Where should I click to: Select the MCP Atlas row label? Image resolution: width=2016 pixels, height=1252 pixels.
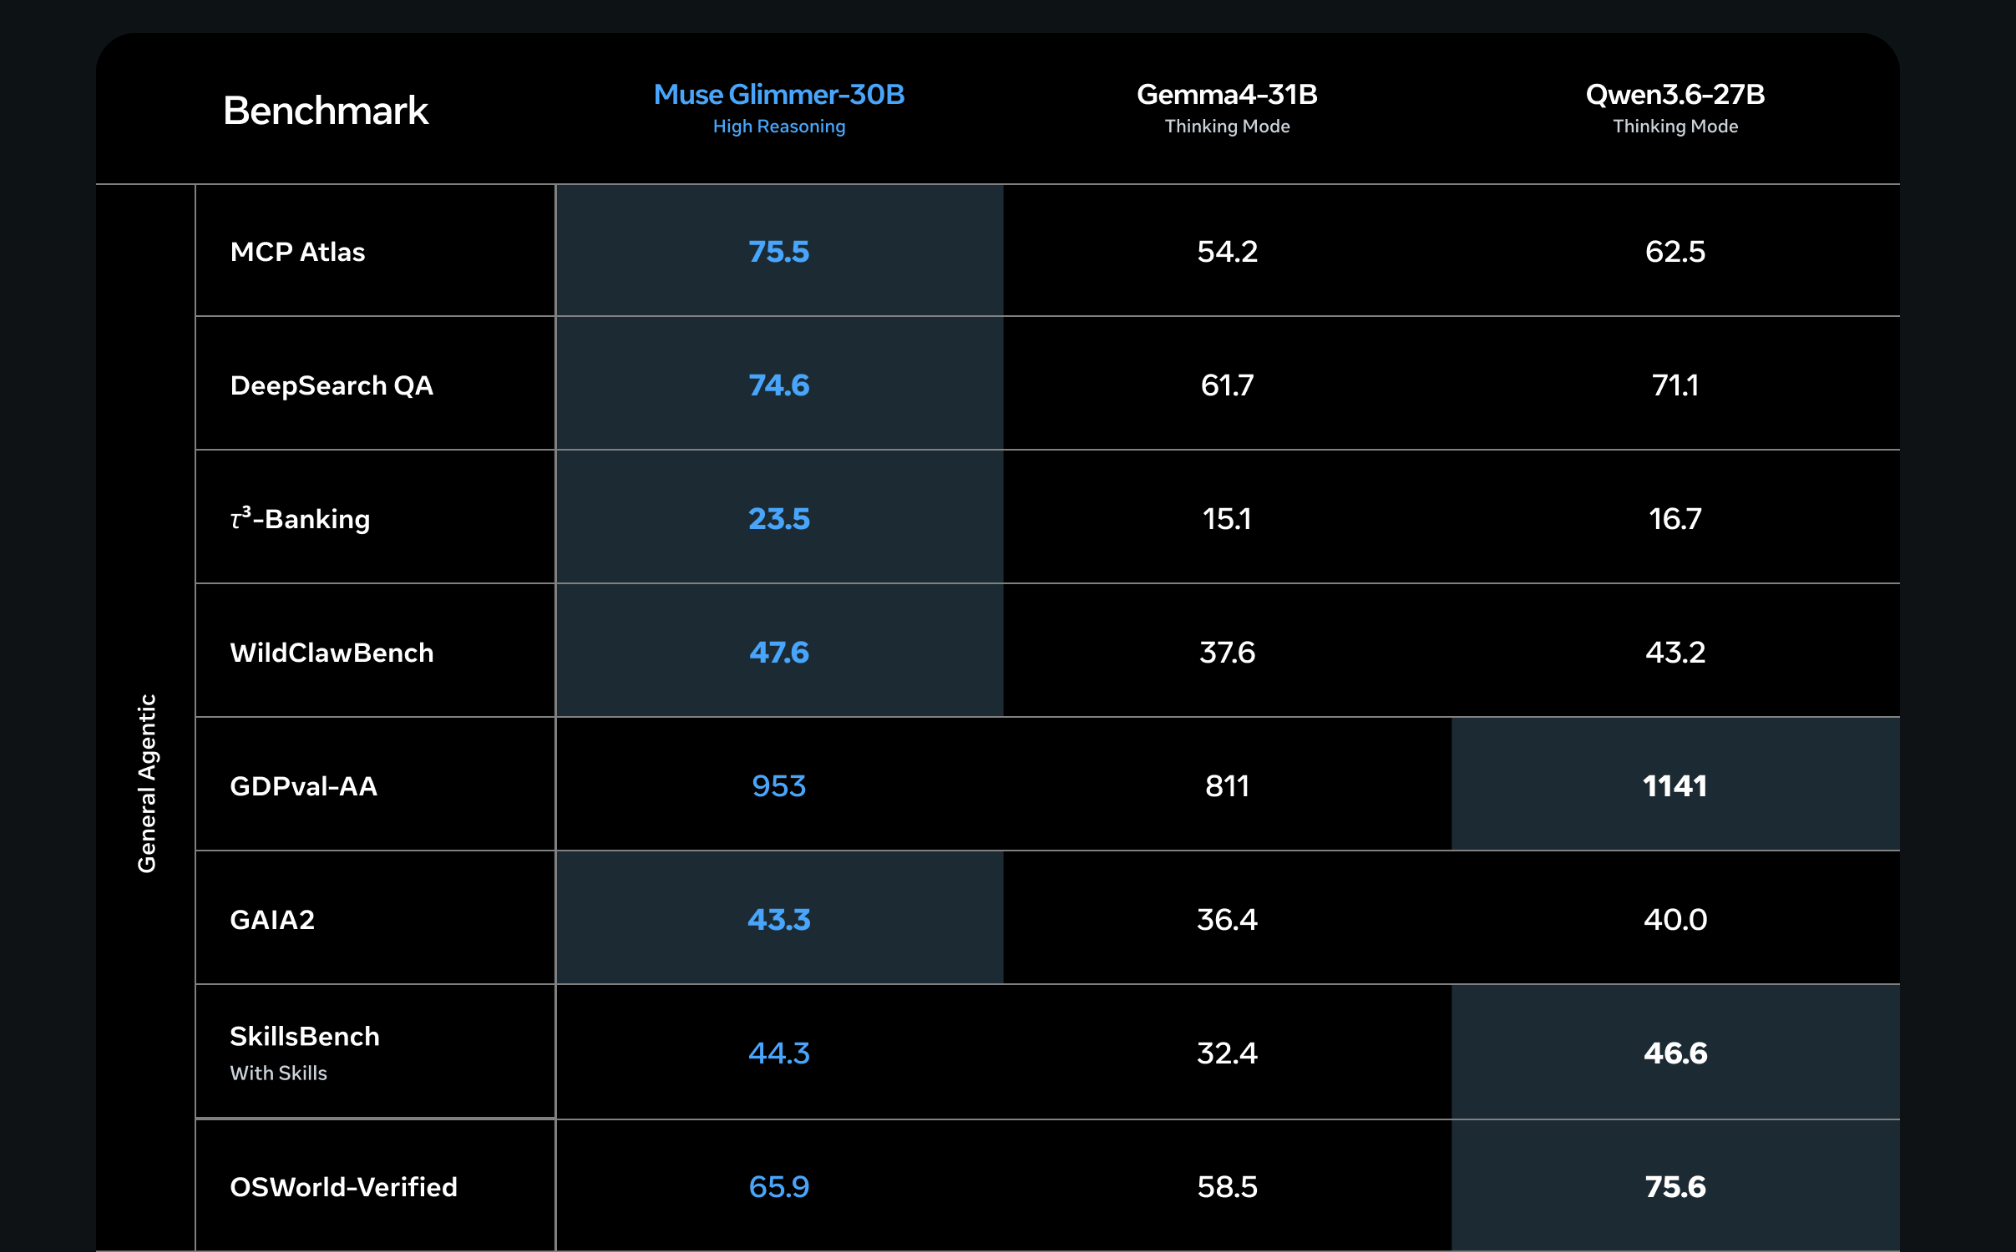(x=297, y=252)
